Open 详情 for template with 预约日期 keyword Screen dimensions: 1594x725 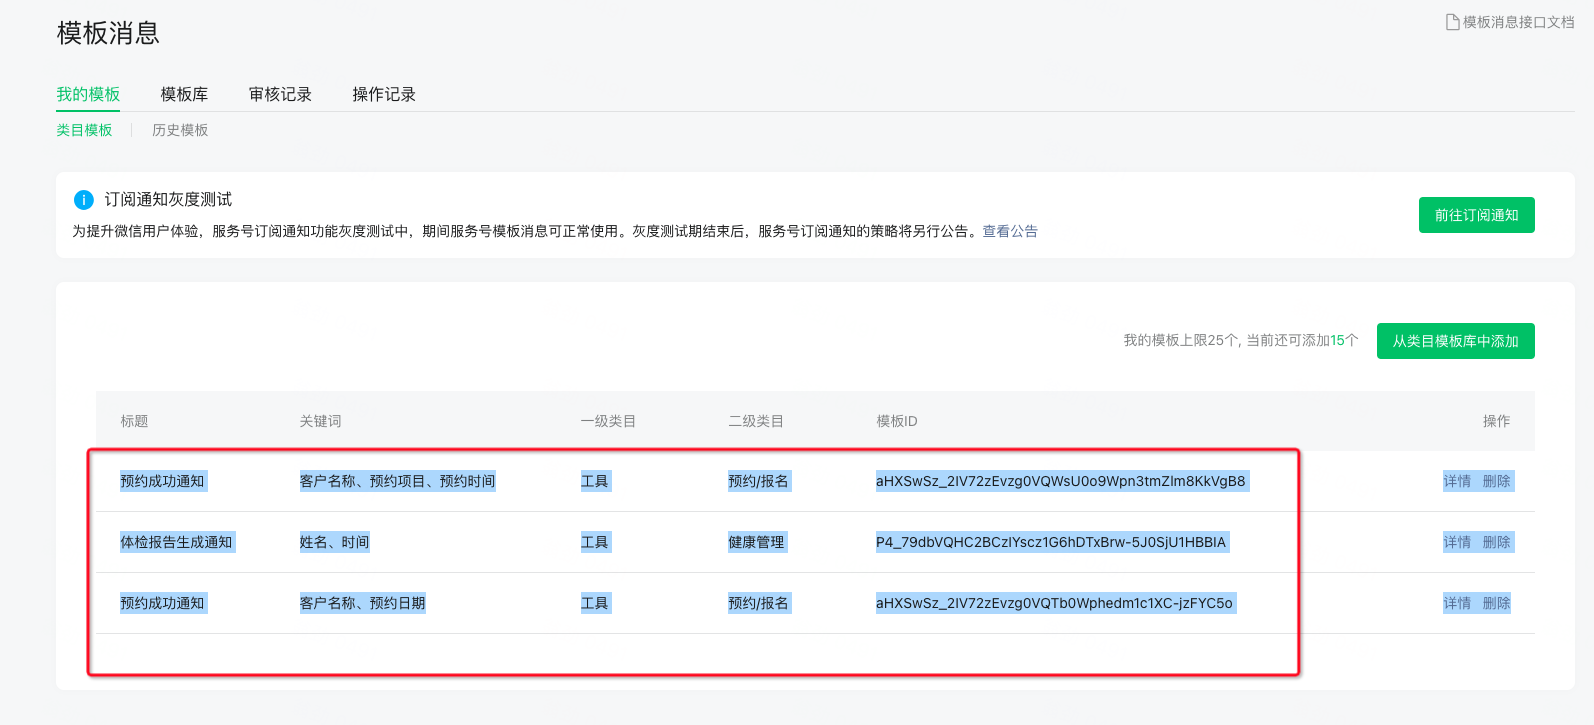click(1457, 603)
